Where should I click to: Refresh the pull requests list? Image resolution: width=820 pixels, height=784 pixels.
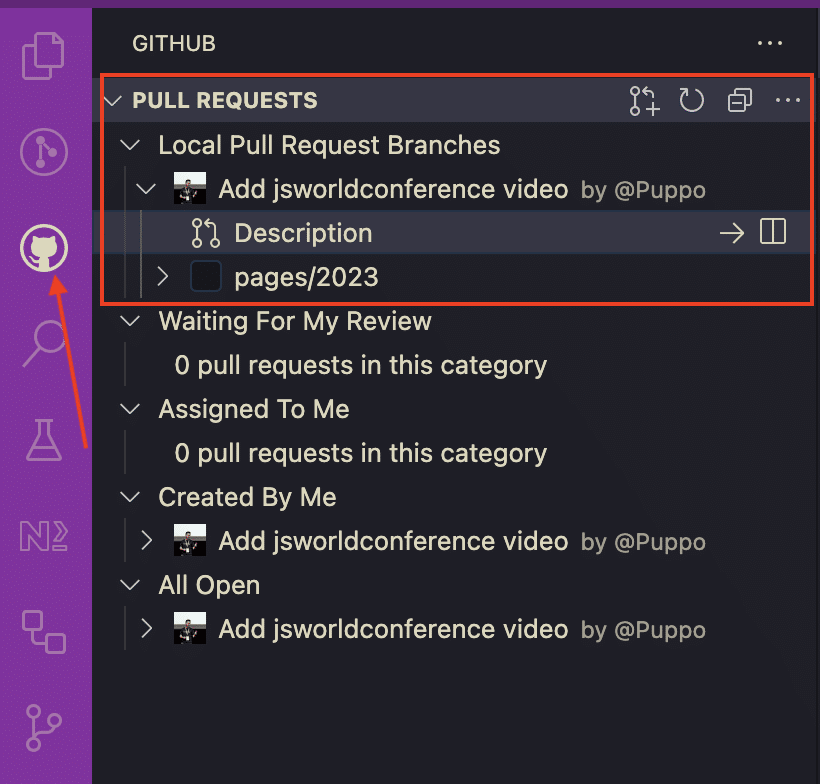tap(691, 100)
